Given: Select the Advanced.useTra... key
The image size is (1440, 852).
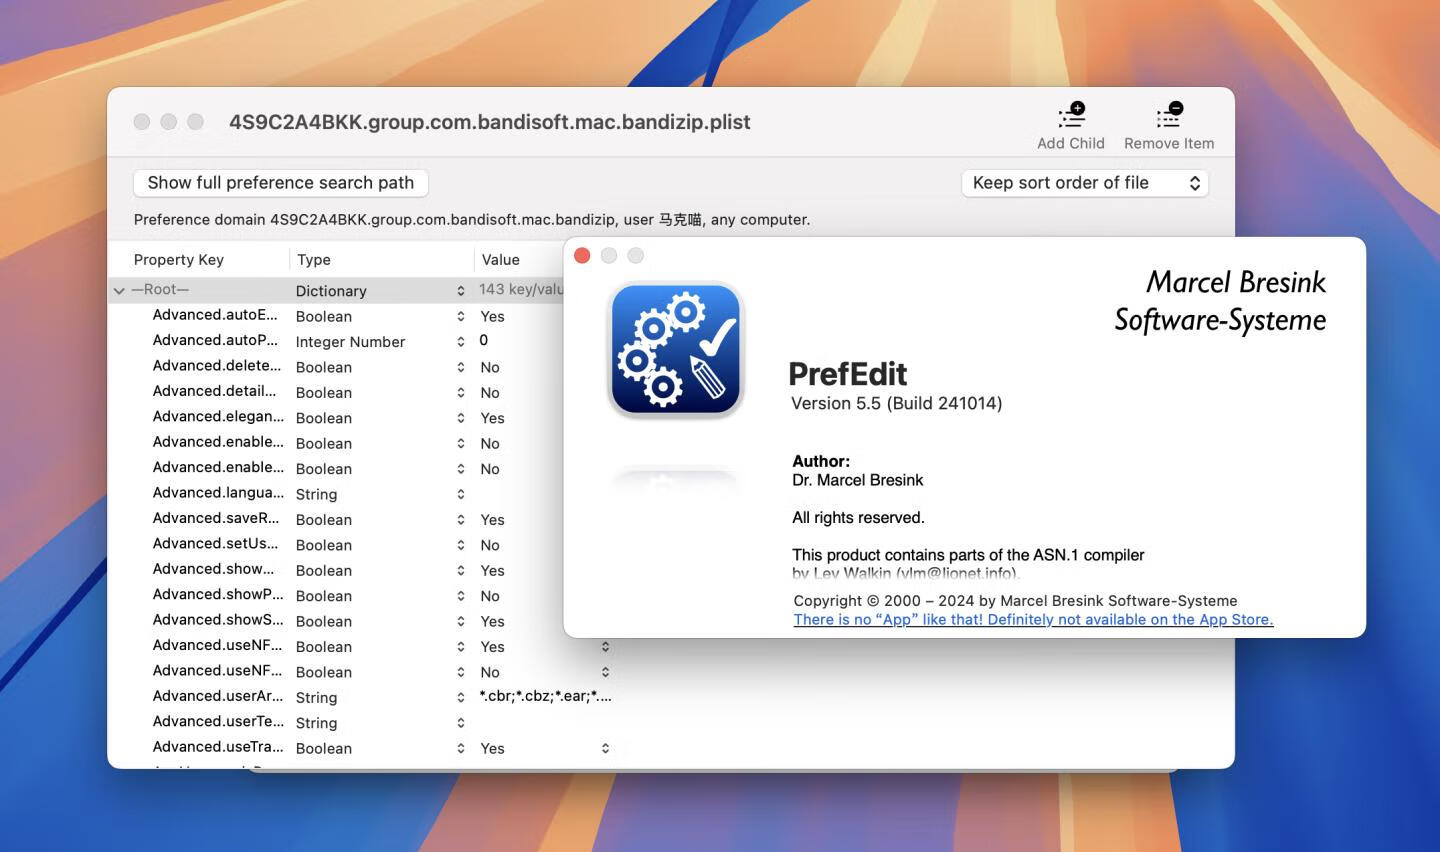Looking at the screenshot, I should [218, 747].
